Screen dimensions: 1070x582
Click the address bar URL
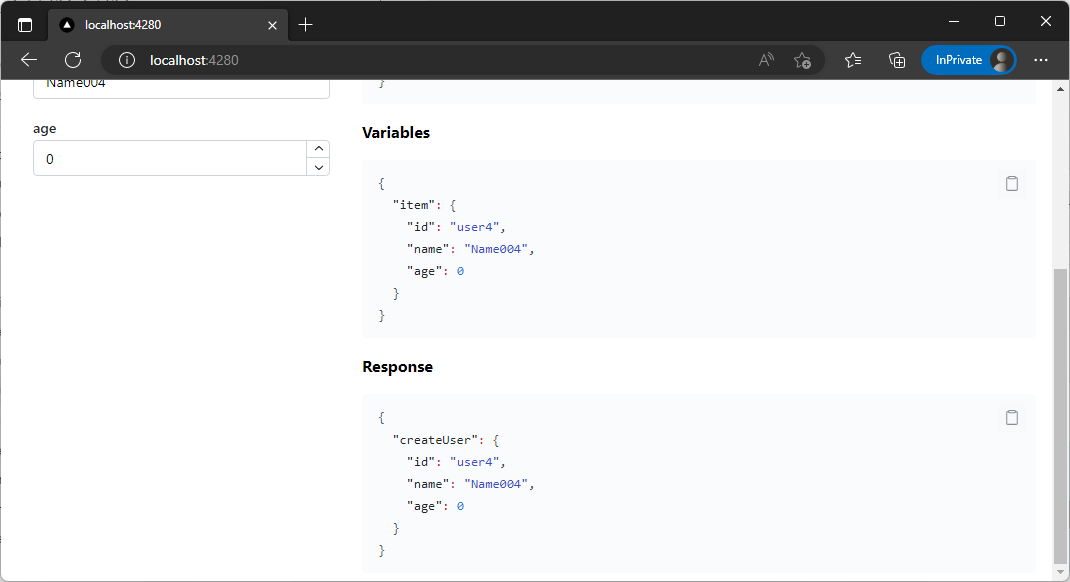click(x=194, y=60)
